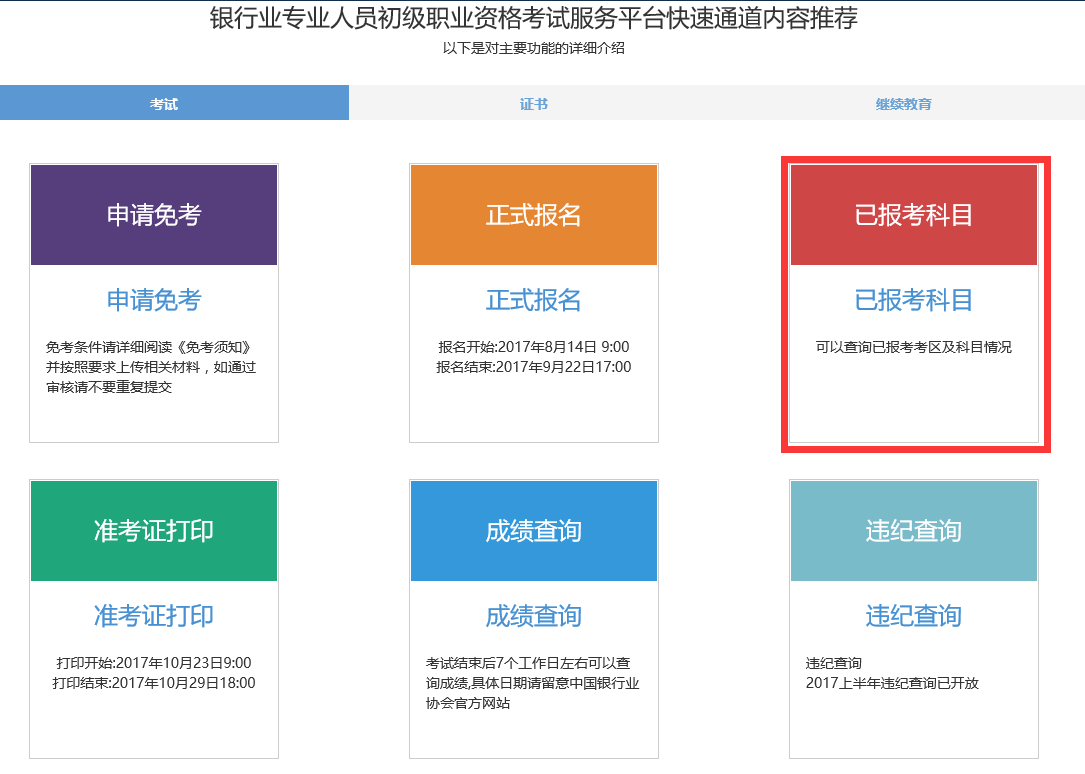Click the 2017上半年违纪查询已开放 notice

[x=892, y=683]
